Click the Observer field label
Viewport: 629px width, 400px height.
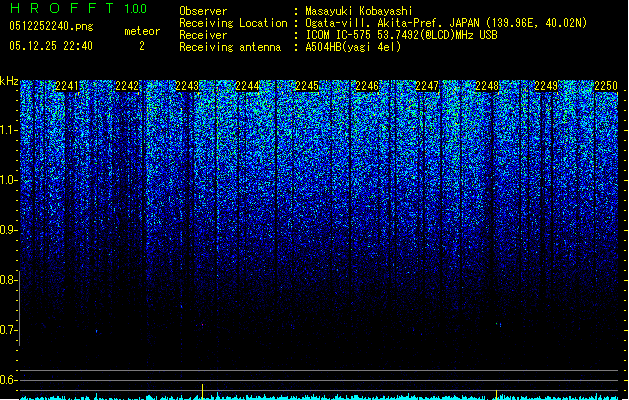point(203,11)
